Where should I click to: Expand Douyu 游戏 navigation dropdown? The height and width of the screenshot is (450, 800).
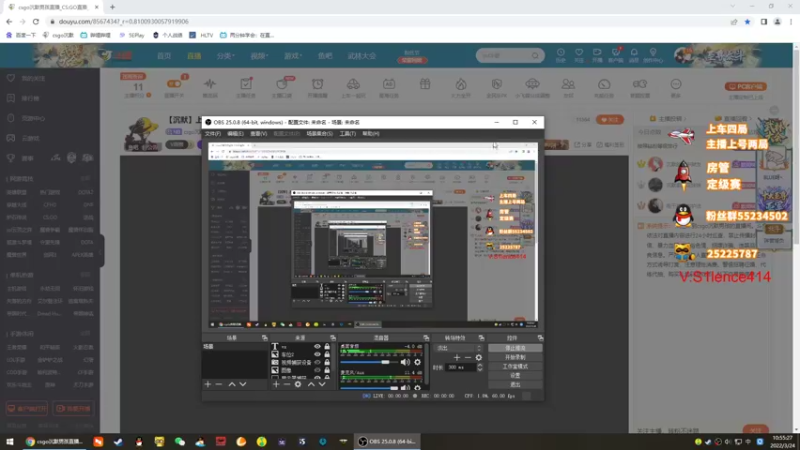click(x=293, y=56)
